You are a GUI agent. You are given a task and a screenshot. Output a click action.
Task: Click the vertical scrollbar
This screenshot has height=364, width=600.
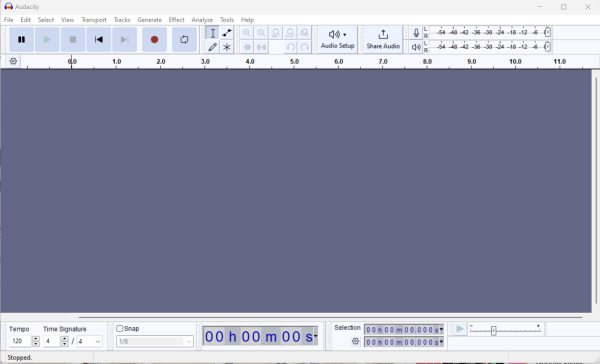(x=596, y=190)
